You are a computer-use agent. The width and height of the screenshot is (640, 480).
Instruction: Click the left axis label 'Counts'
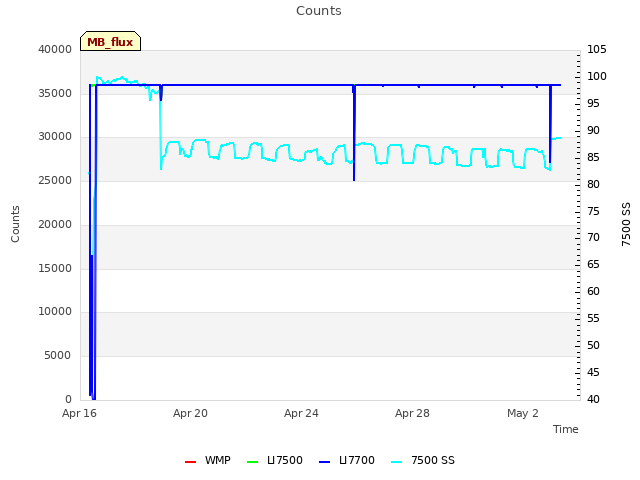pos(15,224)
